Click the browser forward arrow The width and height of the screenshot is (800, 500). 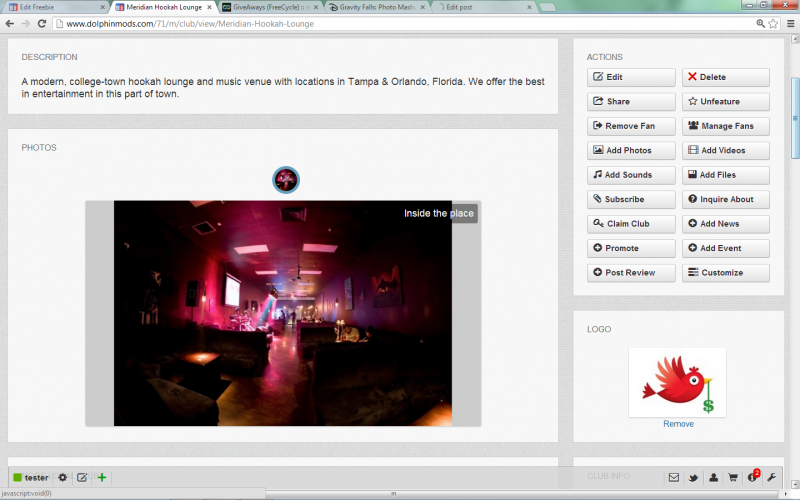tap(26, 23)
